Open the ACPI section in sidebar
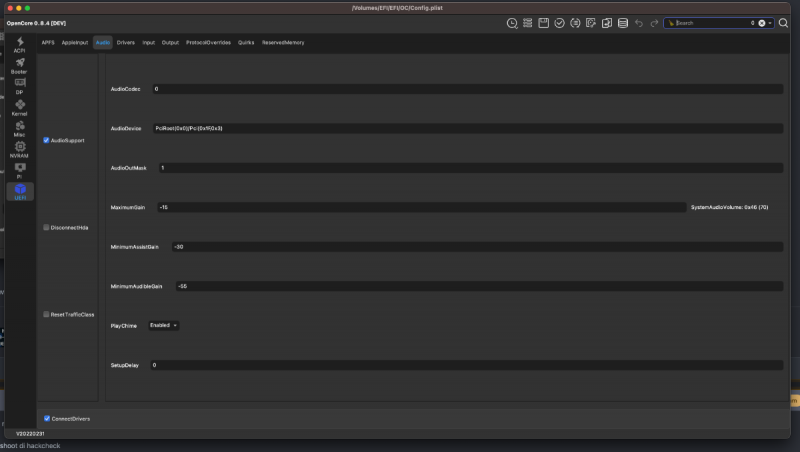Screen dimensions: 800x452 [x=19, y=44]
